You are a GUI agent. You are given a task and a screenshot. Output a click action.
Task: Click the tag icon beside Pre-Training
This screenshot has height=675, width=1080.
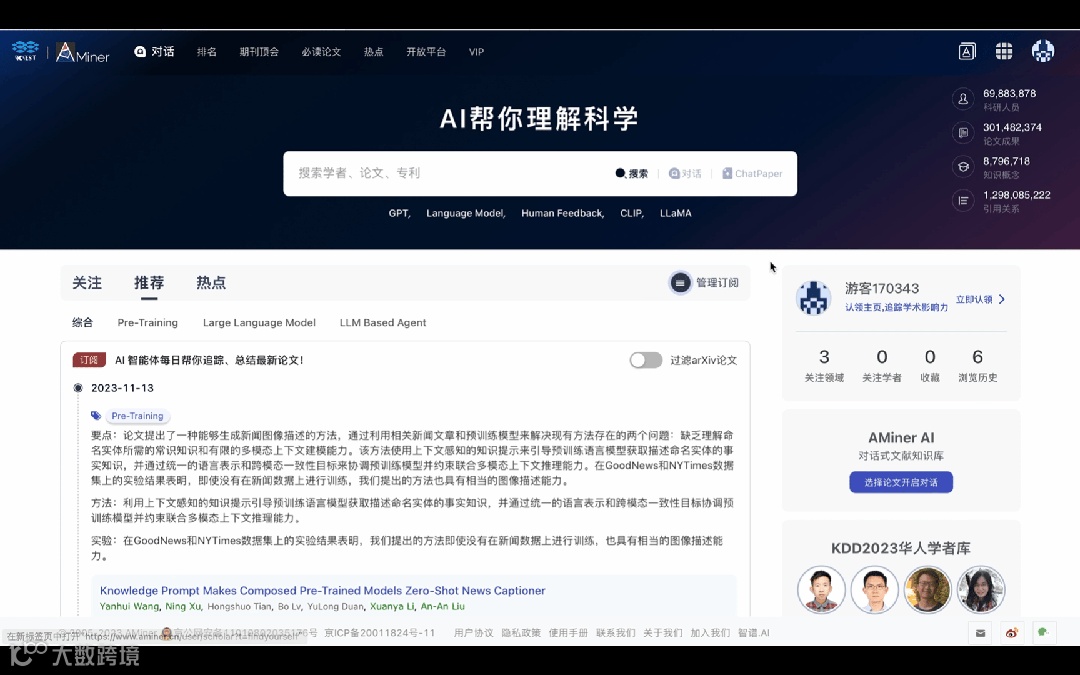(x=96, y=416)
